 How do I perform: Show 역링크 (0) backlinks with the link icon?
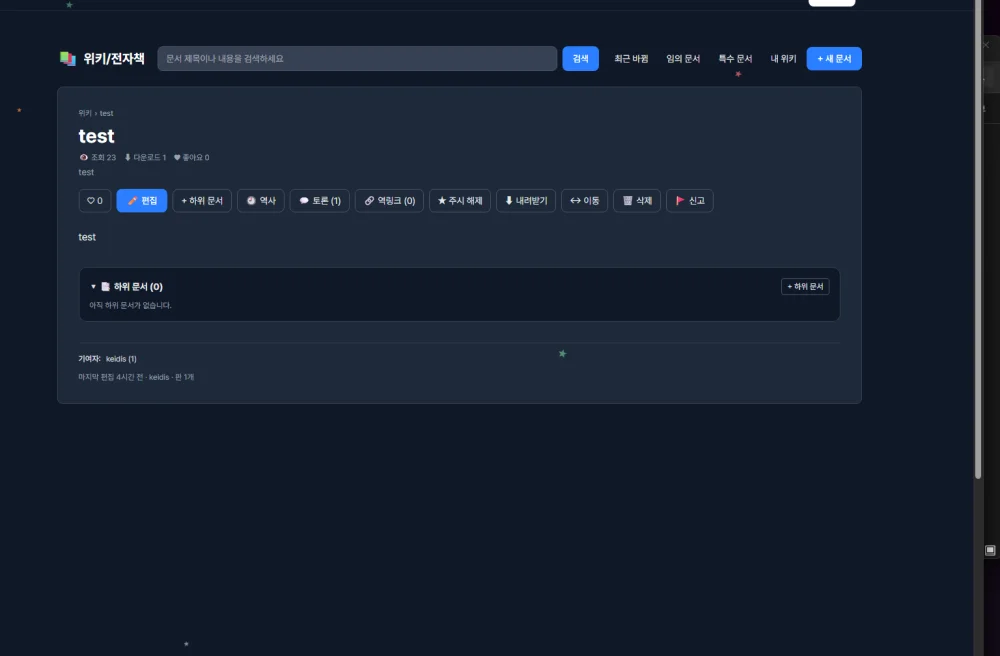click(390, 201)
